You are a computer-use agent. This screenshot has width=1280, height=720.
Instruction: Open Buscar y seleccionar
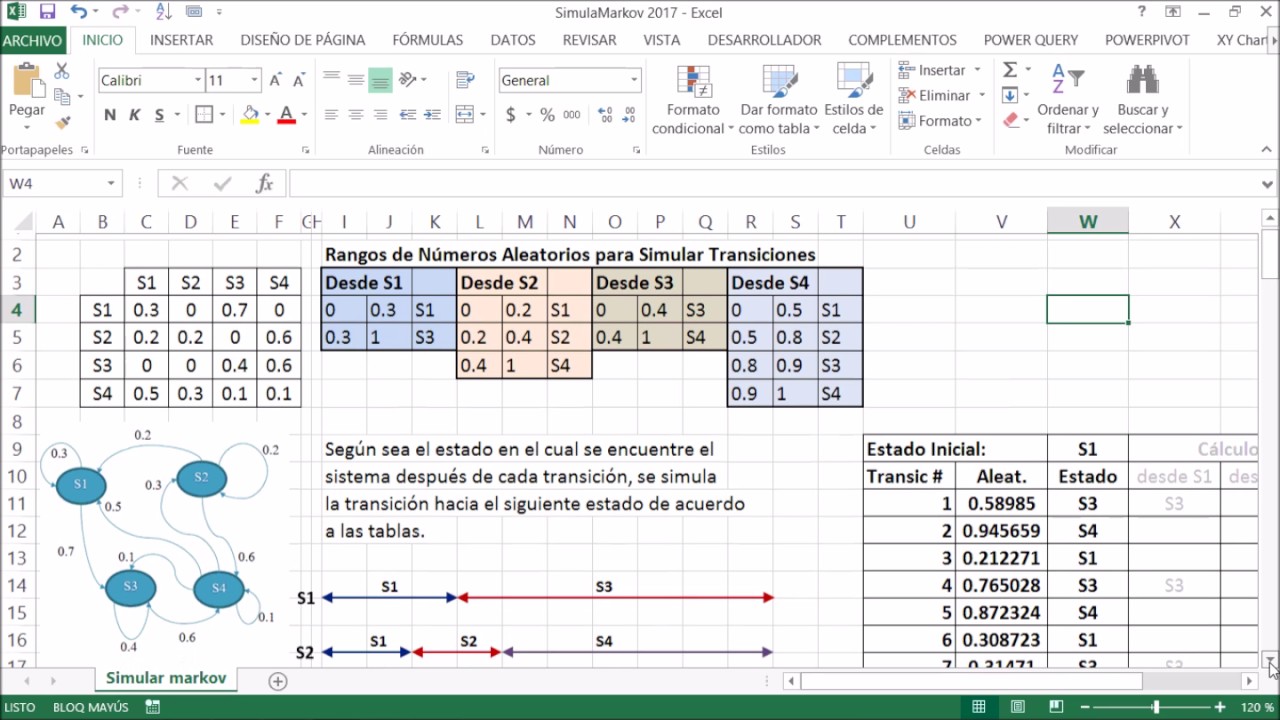coord(1143,100)
